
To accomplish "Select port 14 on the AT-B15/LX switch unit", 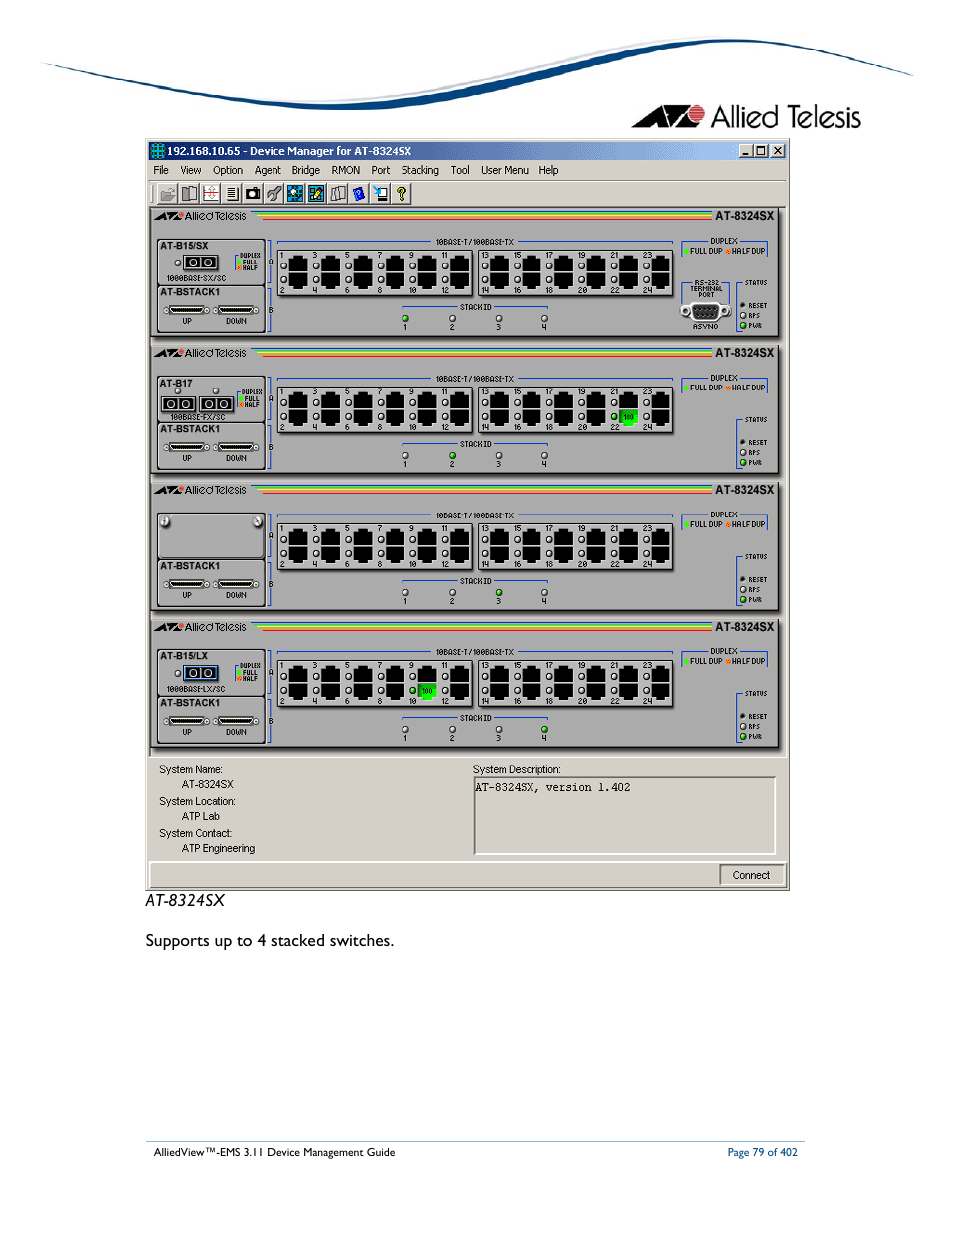I will (x=500, y=691).
